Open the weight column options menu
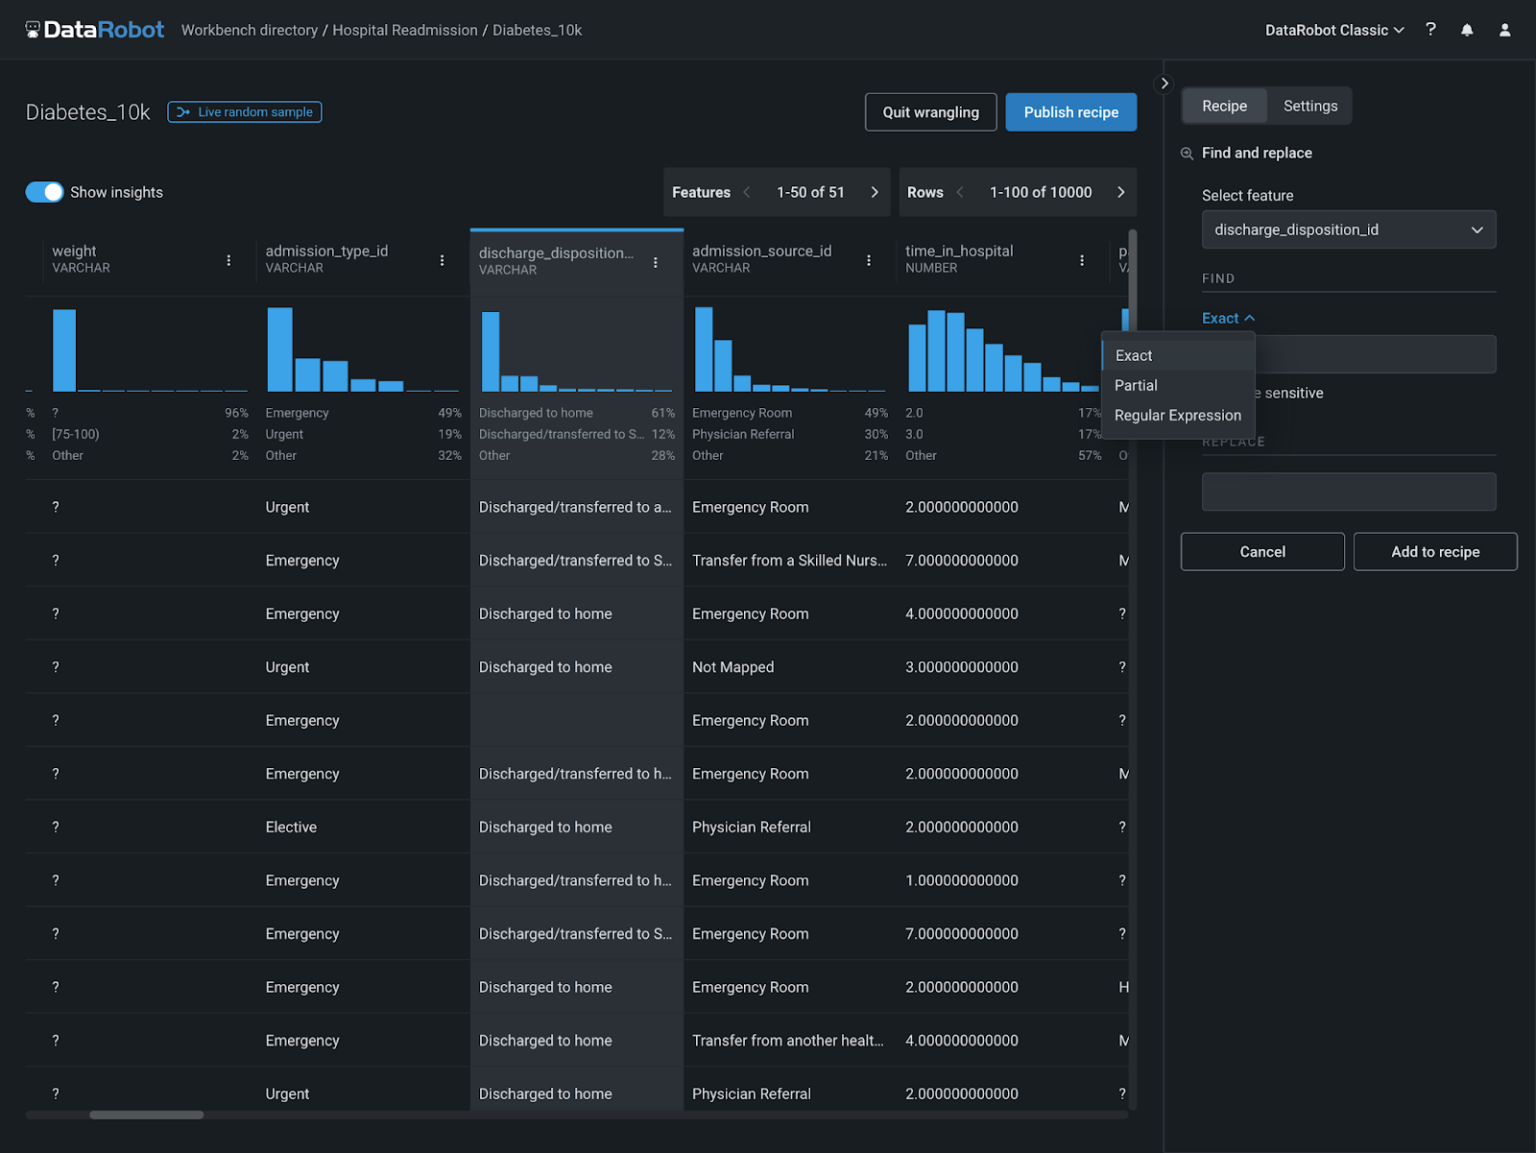 (228, 260)
